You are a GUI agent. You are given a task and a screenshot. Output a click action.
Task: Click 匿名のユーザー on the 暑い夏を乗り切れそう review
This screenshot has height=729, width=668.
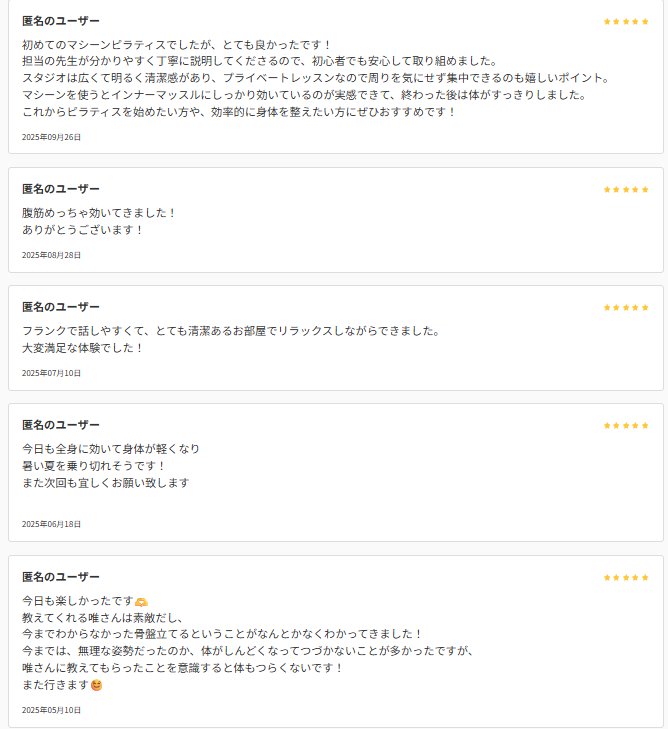(x=61, y=425)
